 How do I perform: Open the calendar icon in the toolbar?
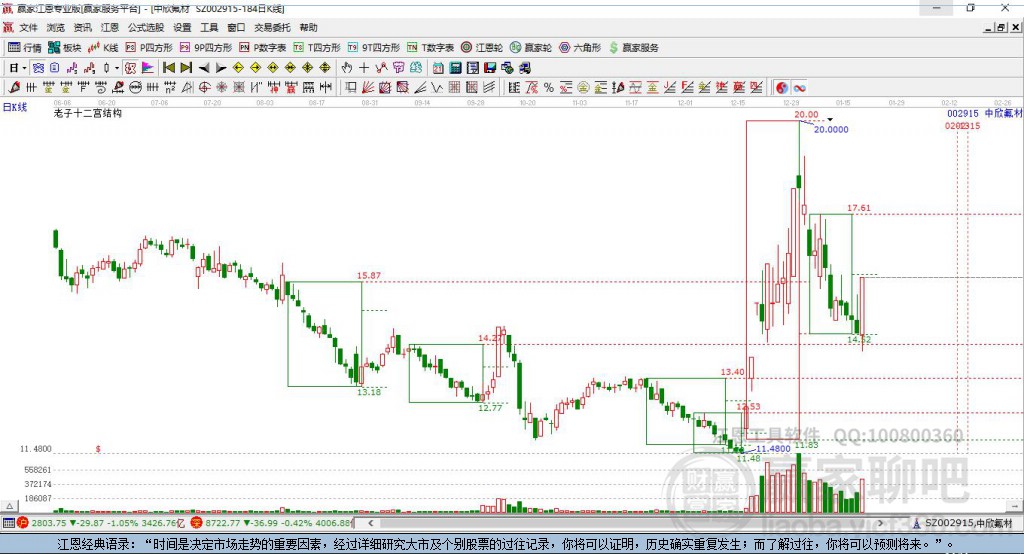pos(438,68)
